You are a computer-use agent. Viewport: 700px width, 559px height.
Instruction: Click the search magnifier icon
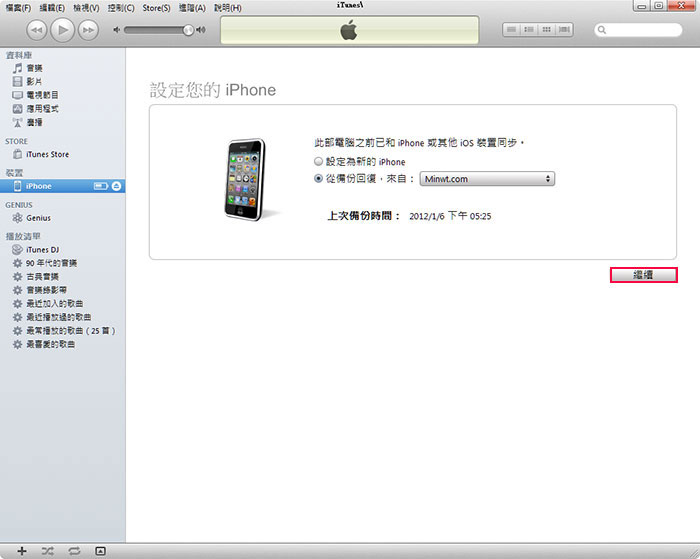tap(602, 30)
